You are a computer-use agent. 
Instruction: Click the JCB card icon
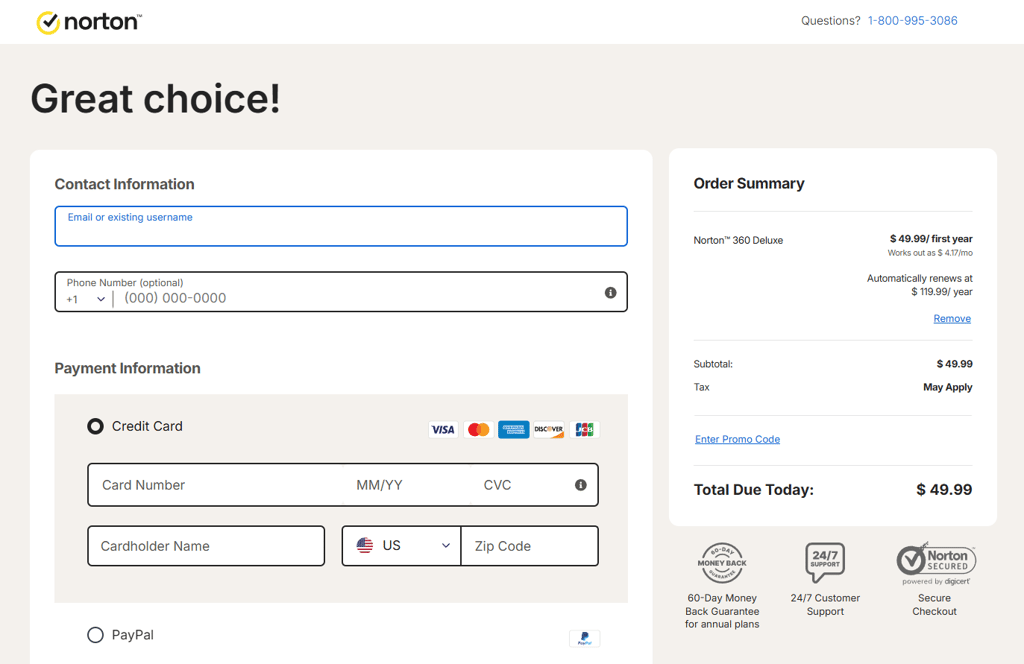point(584,430)
